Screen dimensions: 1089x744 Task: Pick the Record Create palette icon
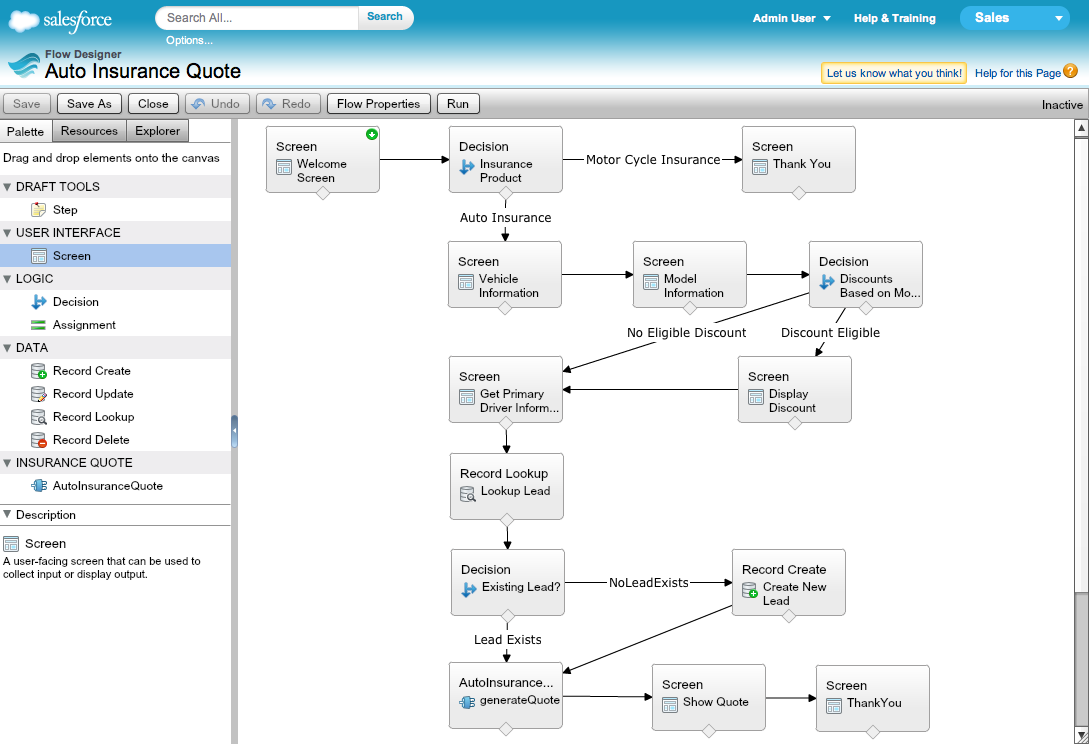39,371
